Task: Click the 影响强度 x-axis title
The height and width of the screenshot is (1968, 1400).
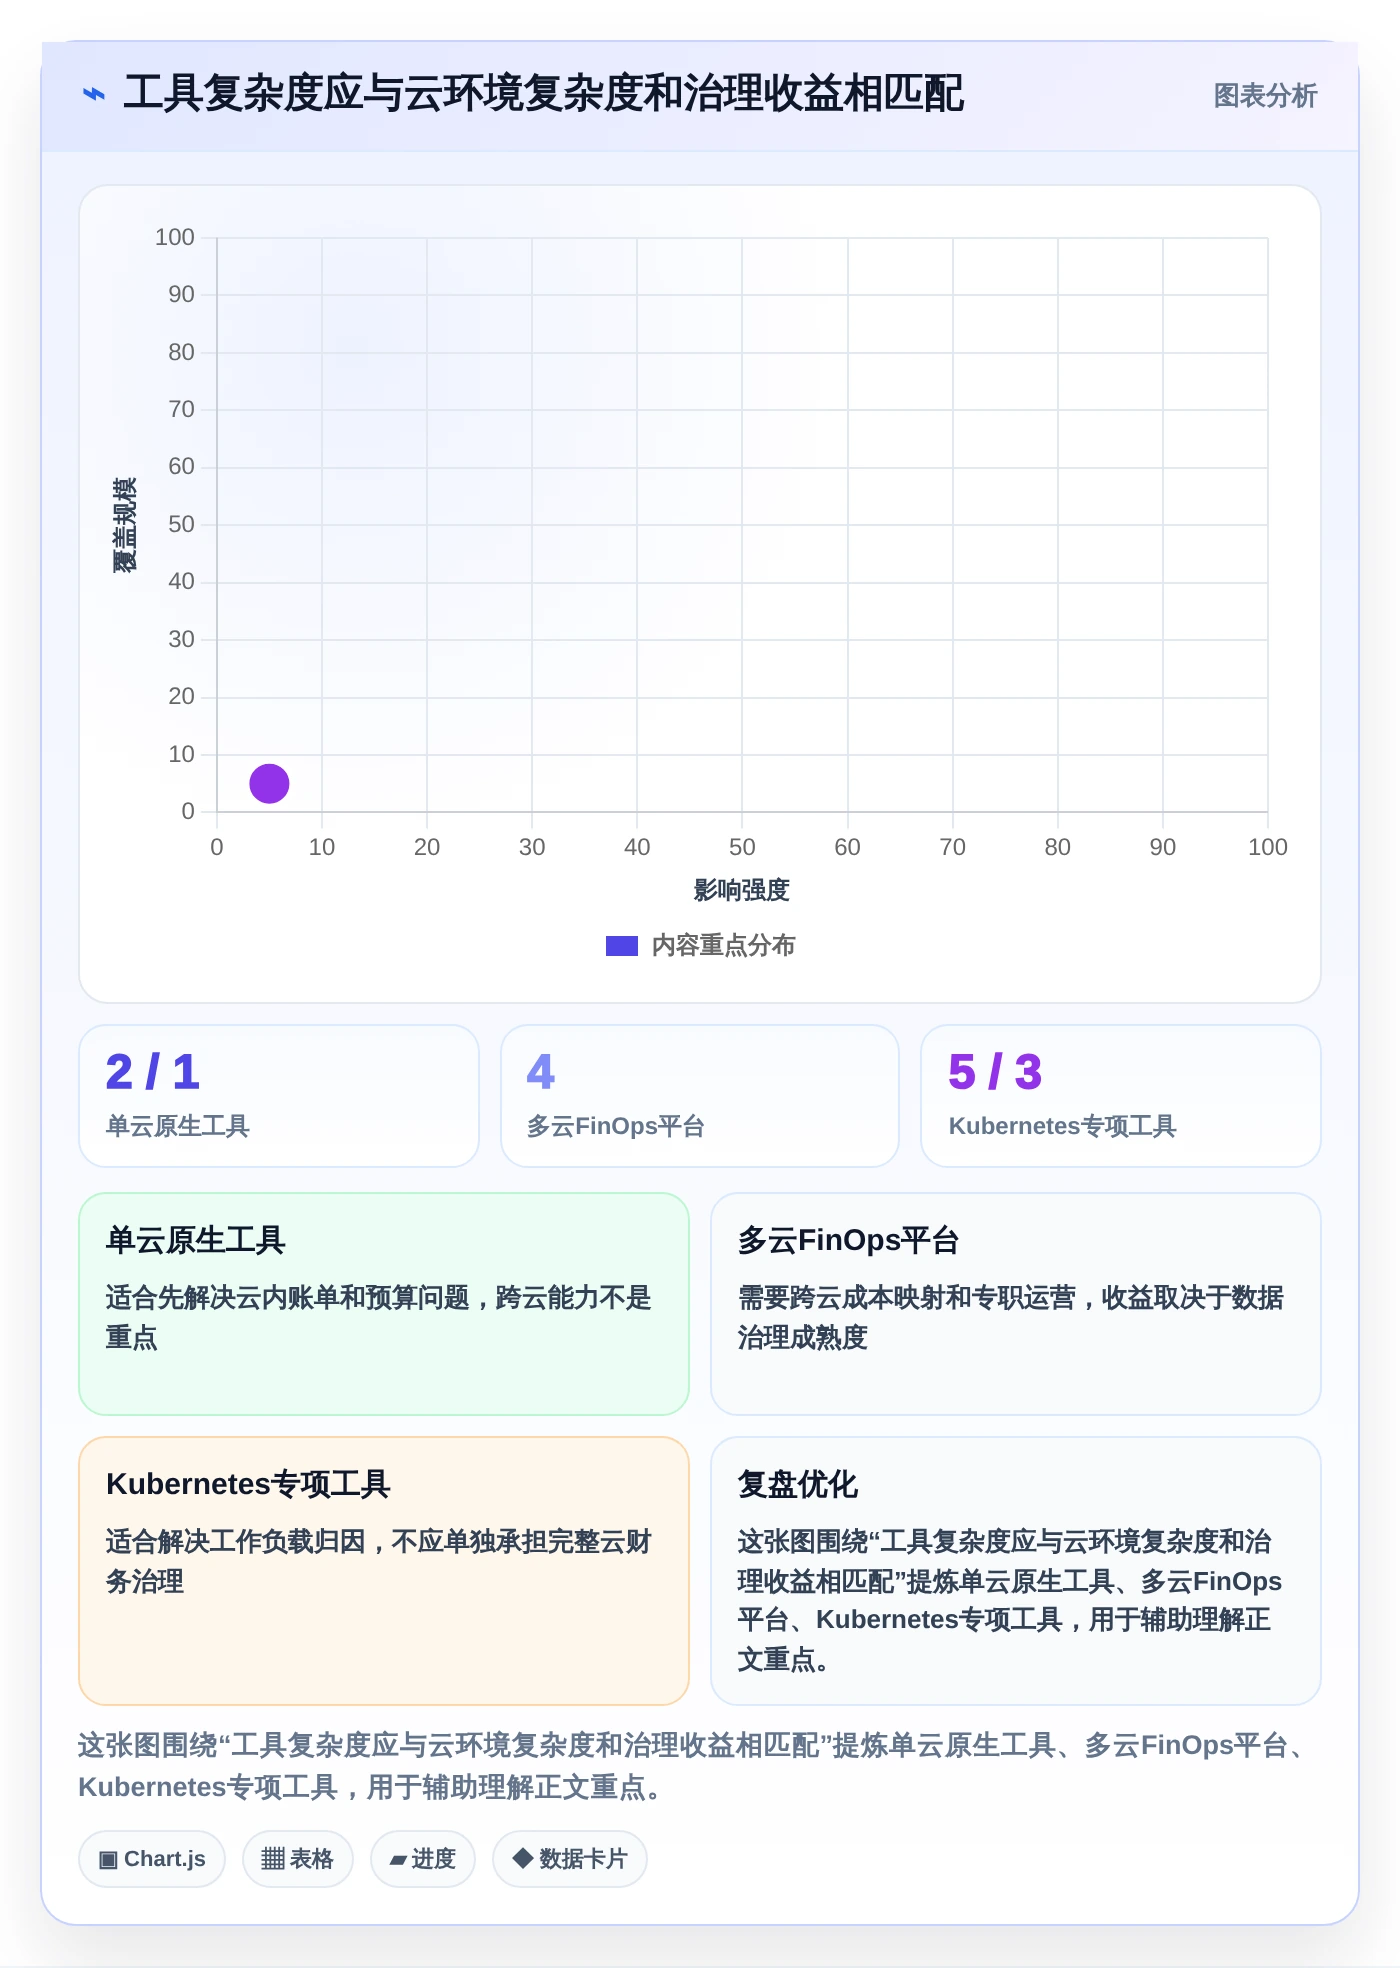Action: coord(742,890)
